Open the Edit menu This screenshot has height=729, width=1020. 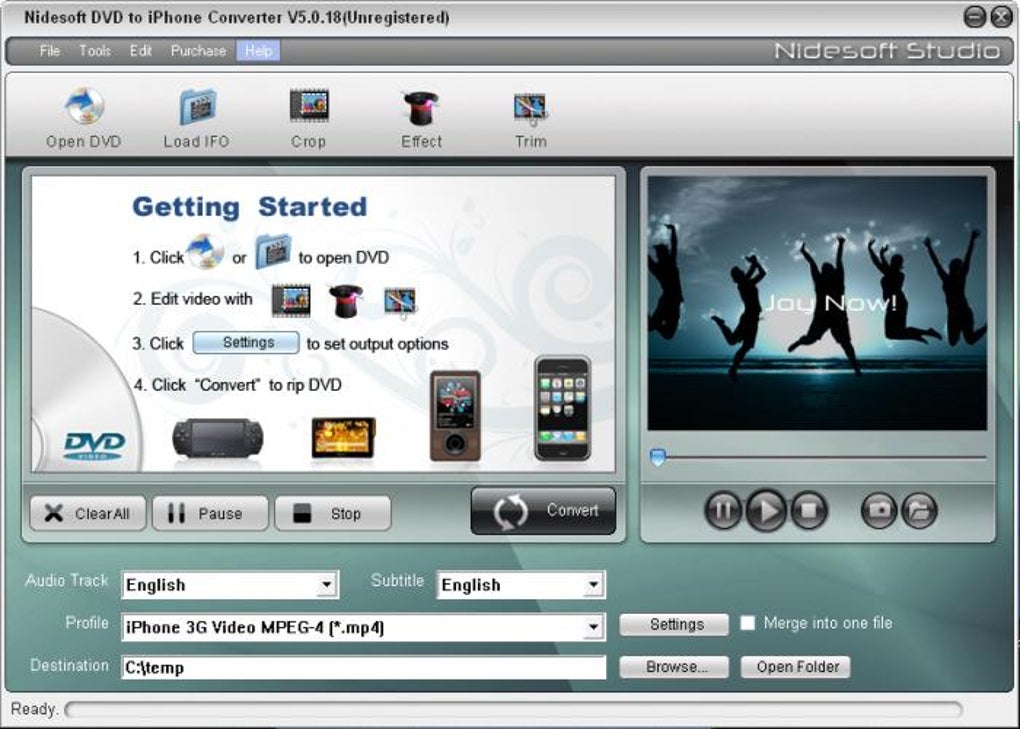[x=141, y=51]
